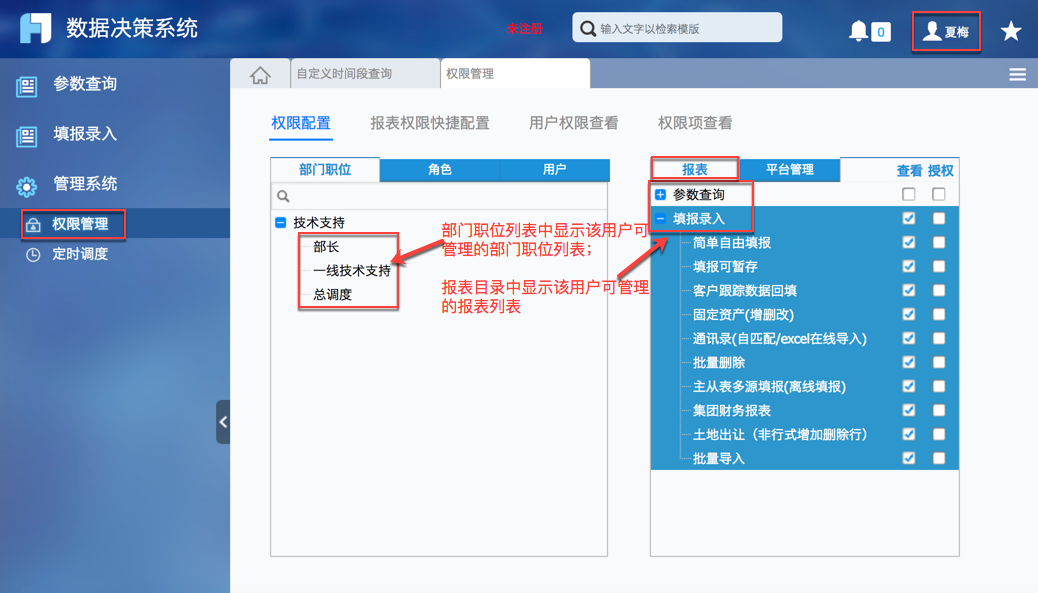Select the 报表 permissions tab

pos(694,169)
